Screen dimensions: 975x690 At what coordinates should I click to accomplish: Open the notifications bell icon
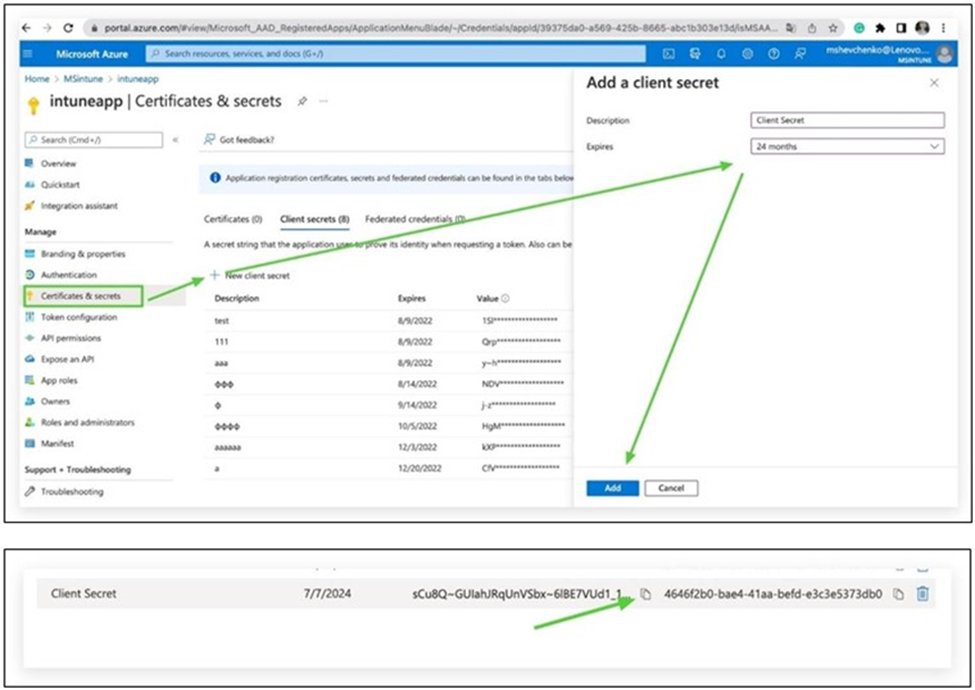721,53
